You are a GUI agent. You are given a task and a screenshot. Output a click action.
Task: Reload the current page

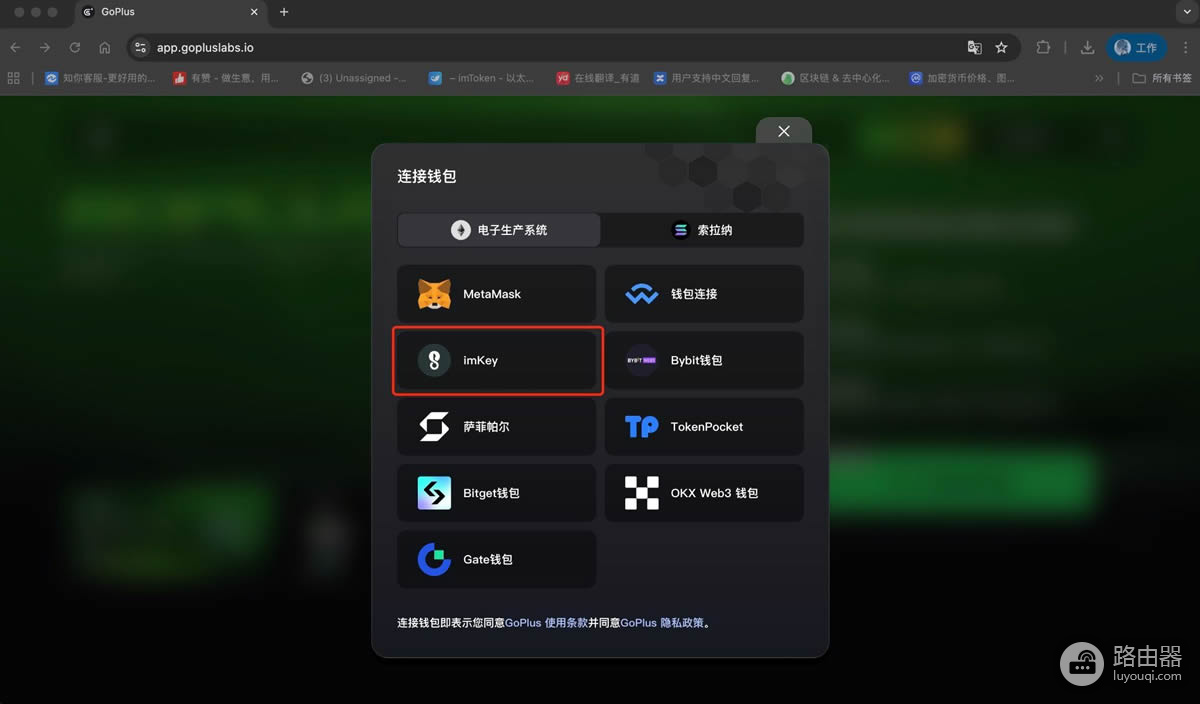(x=75, y=47)
